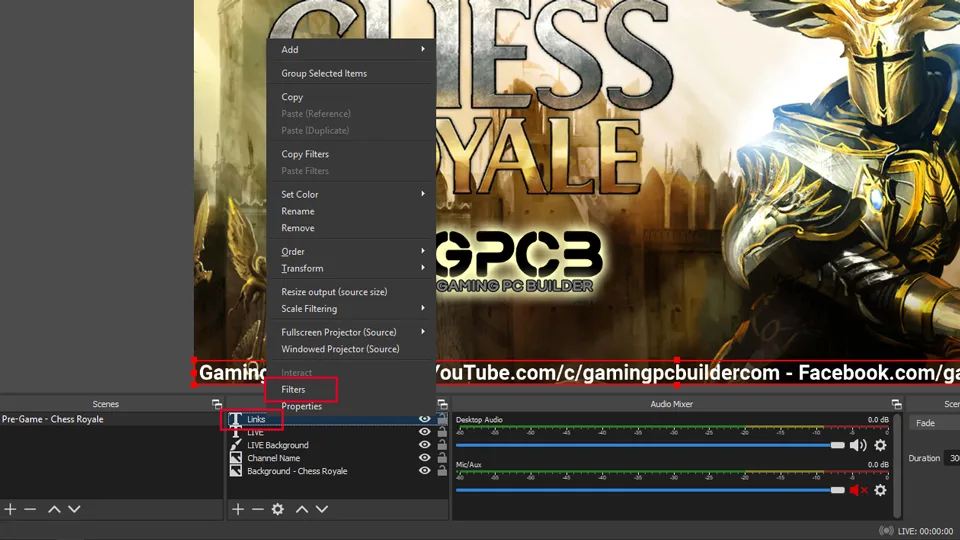Mute Desktop Audio speaker icon
960x540 pixels.
pyautogui.click(x=858, y=445)
